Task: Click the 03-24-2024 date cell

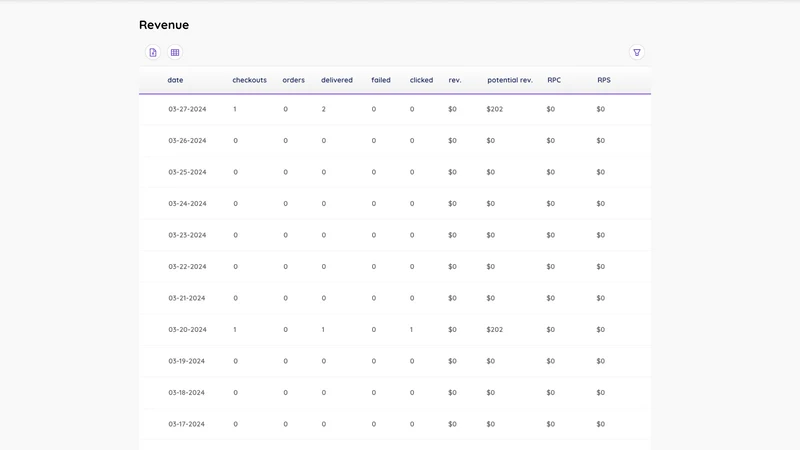Action: [x=187, y=204]
